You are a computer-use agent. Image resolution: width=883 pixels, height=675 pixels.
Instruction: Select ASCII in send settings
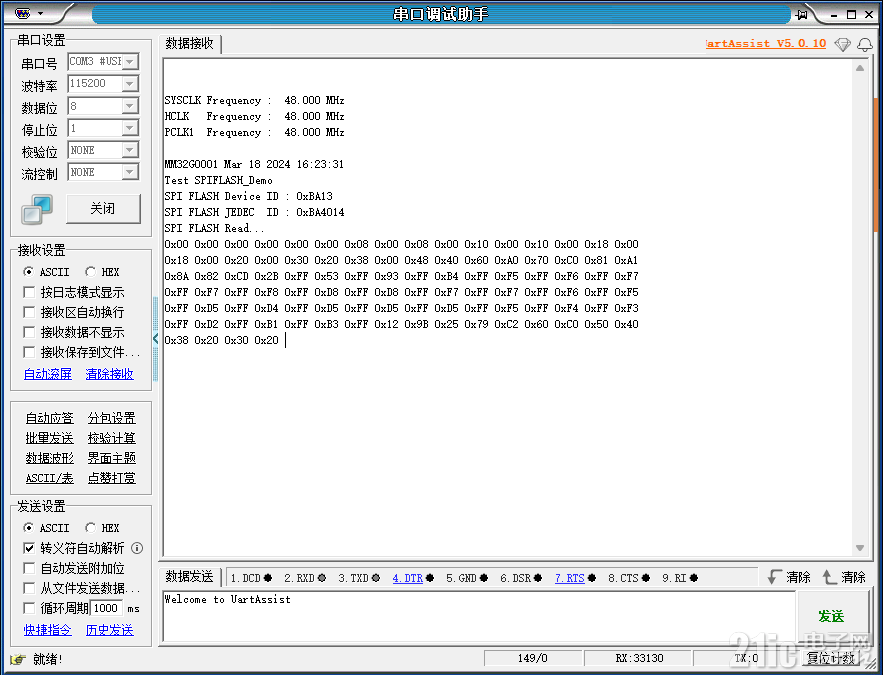pos(46,528)
